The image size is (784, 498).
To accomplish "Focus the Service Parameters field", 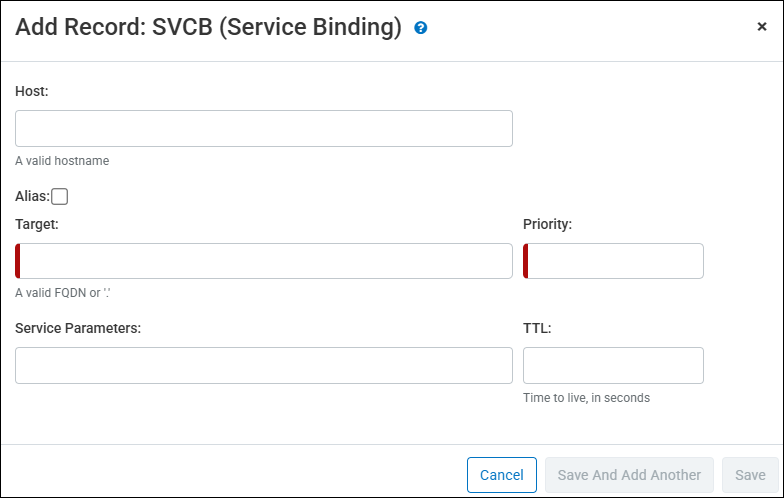I will 264,366.
